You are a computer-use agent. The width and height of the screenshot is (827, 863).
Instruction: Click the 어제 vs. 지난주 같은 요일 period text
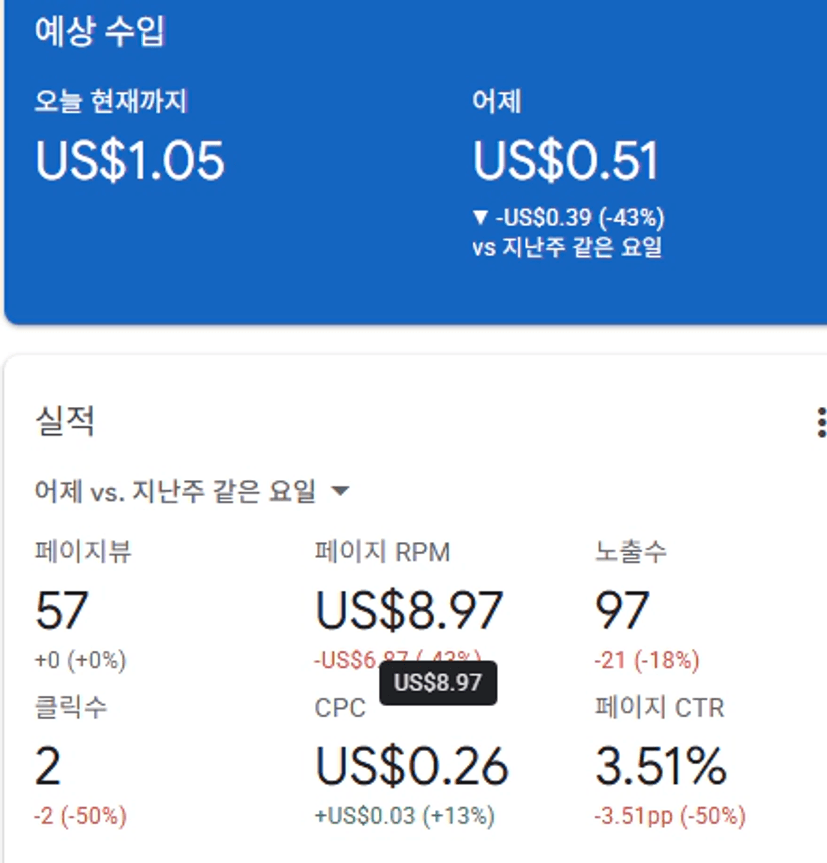click(176, 491)
